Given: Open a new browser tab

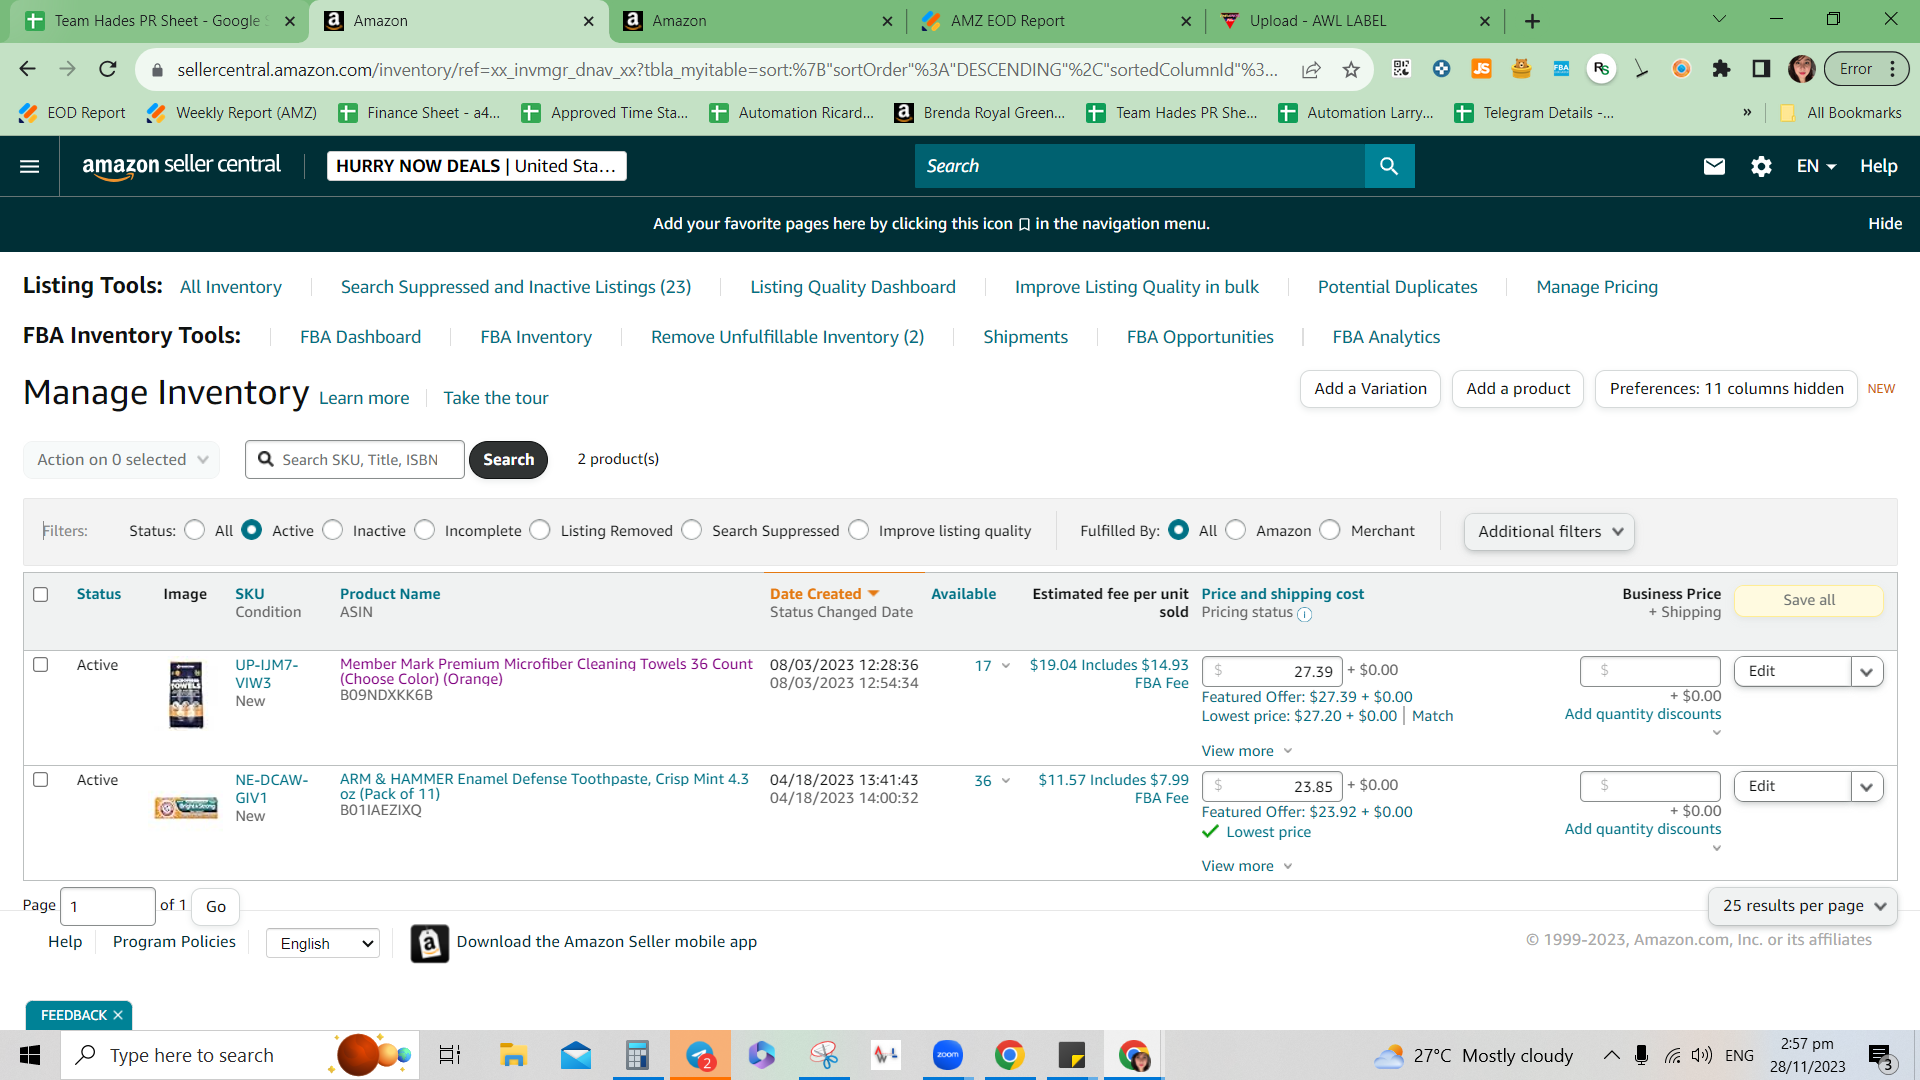Looking at the screenshot, I should [1532, 21].
